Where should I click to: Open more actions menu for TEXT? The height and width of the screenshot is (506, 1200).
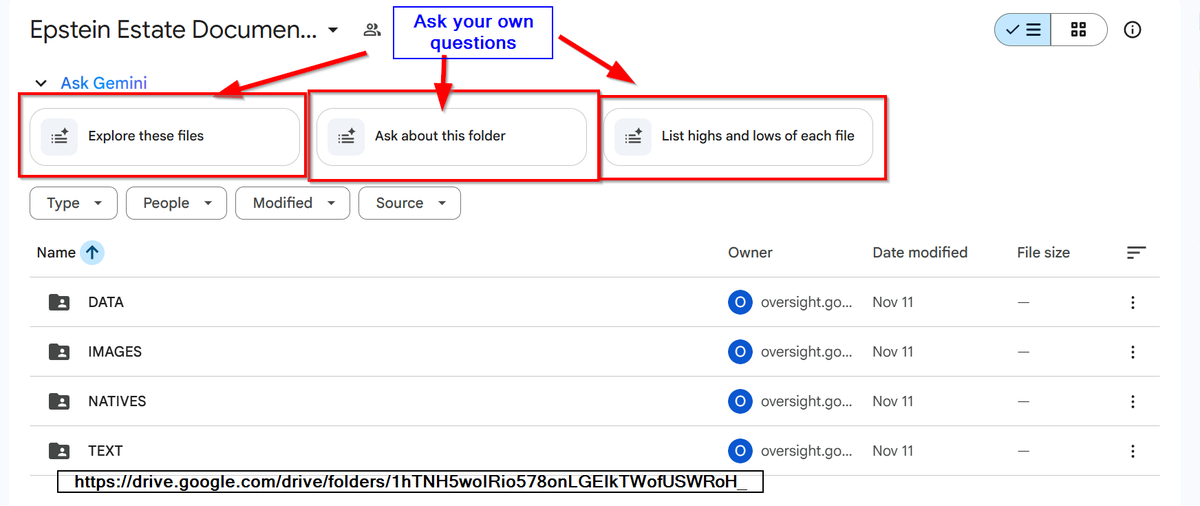click(x=1133, y=451)
